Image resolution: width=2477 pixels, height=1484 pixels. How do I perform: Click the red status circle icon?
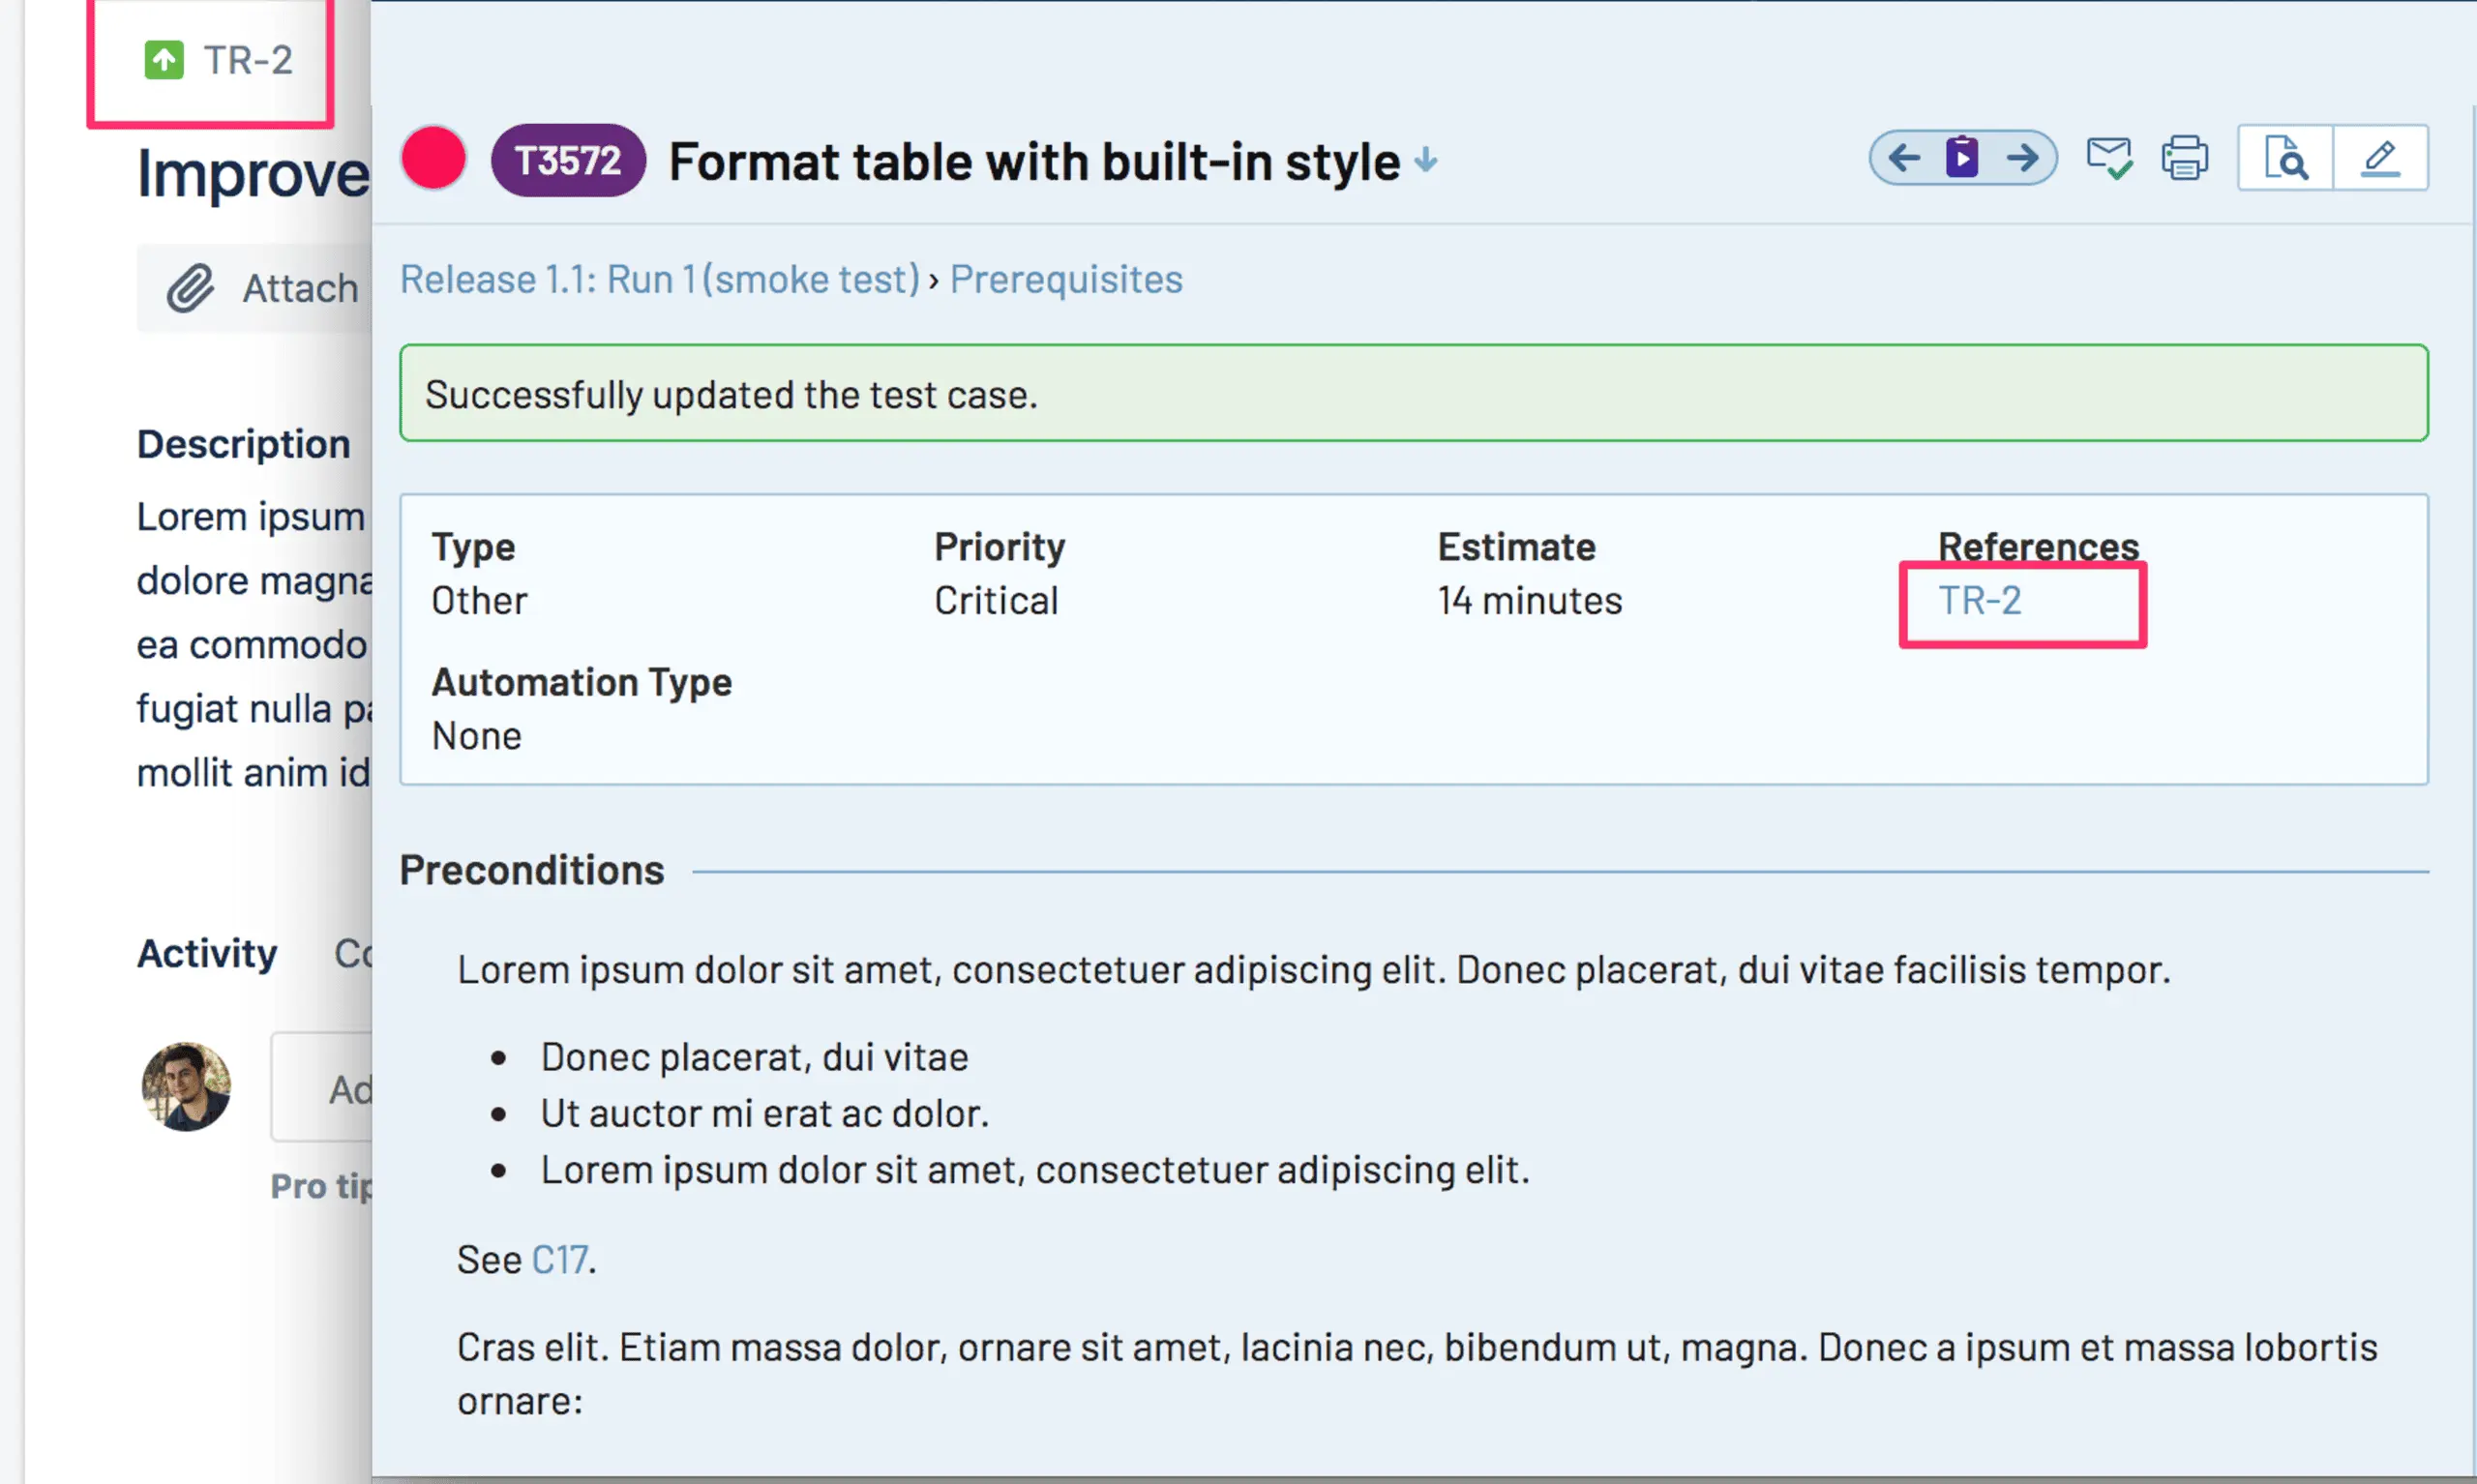[x=433, y=158]
